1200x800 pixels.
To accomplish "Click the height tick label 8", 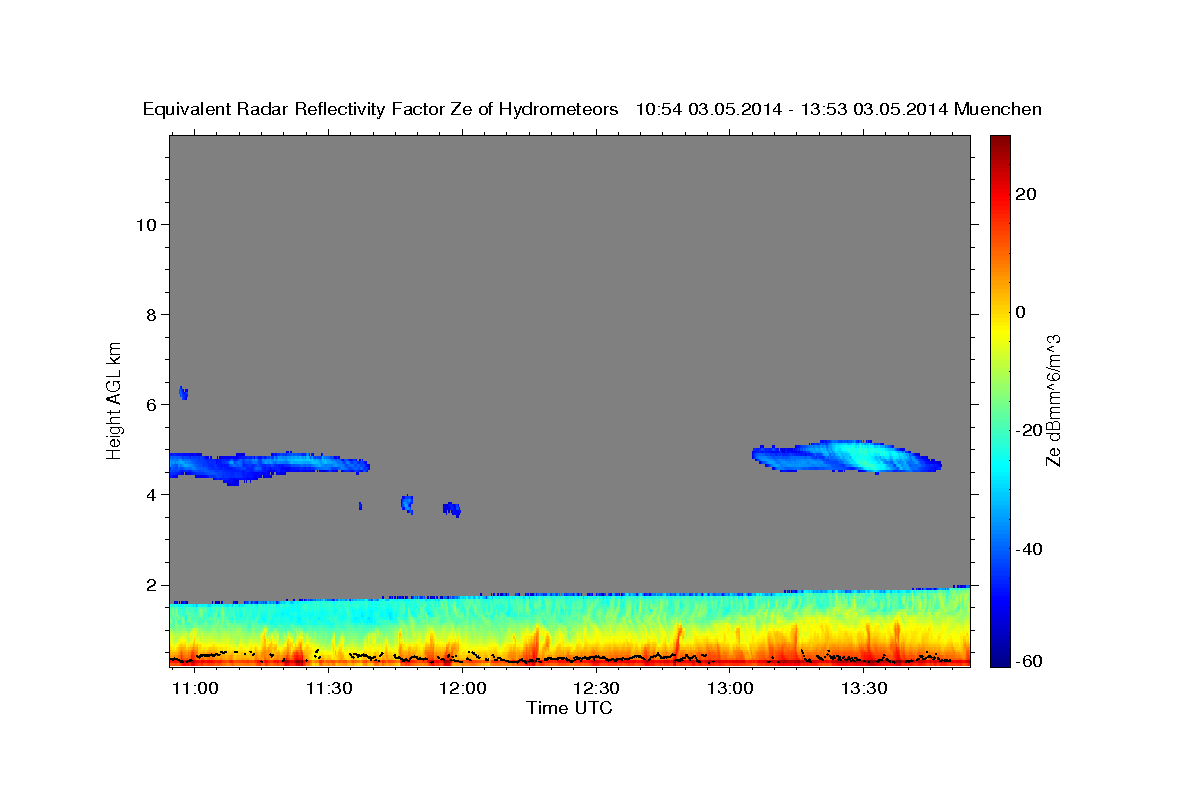I will point(152,314).
